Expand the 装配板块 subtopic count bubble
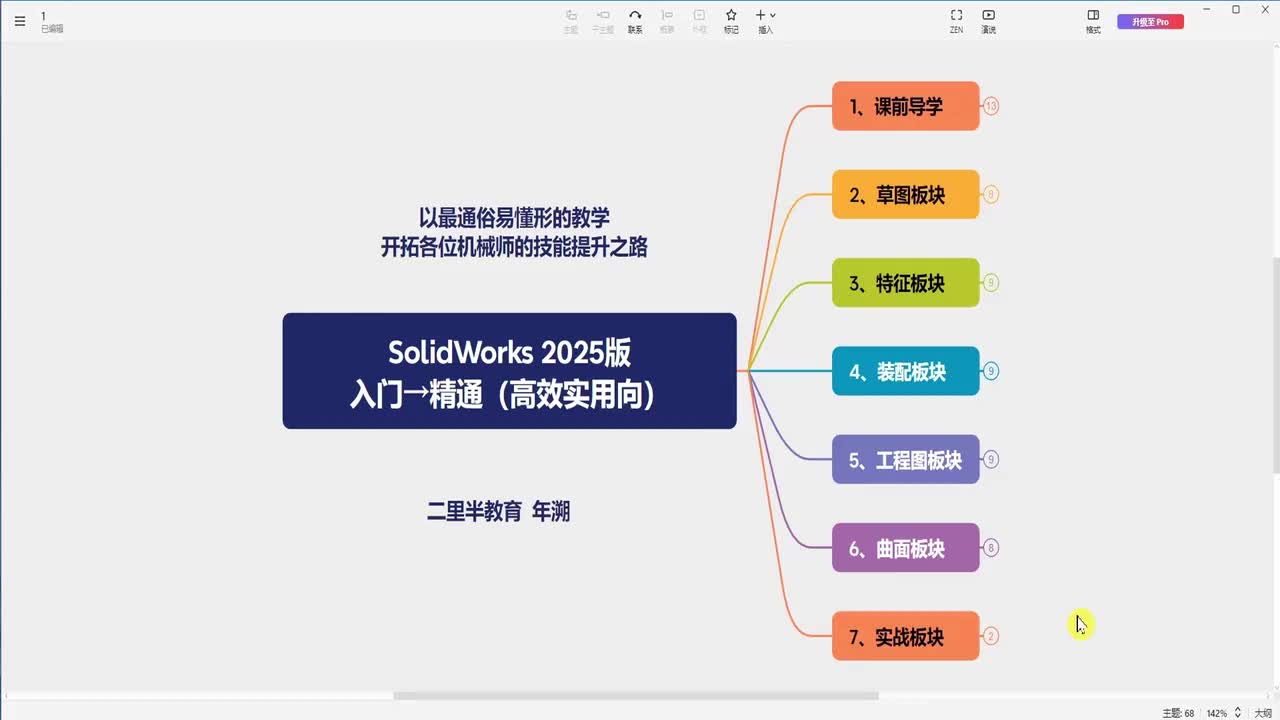Viewport: 1280px width, 720px height. pyautogui.click(x=991, y=371)
